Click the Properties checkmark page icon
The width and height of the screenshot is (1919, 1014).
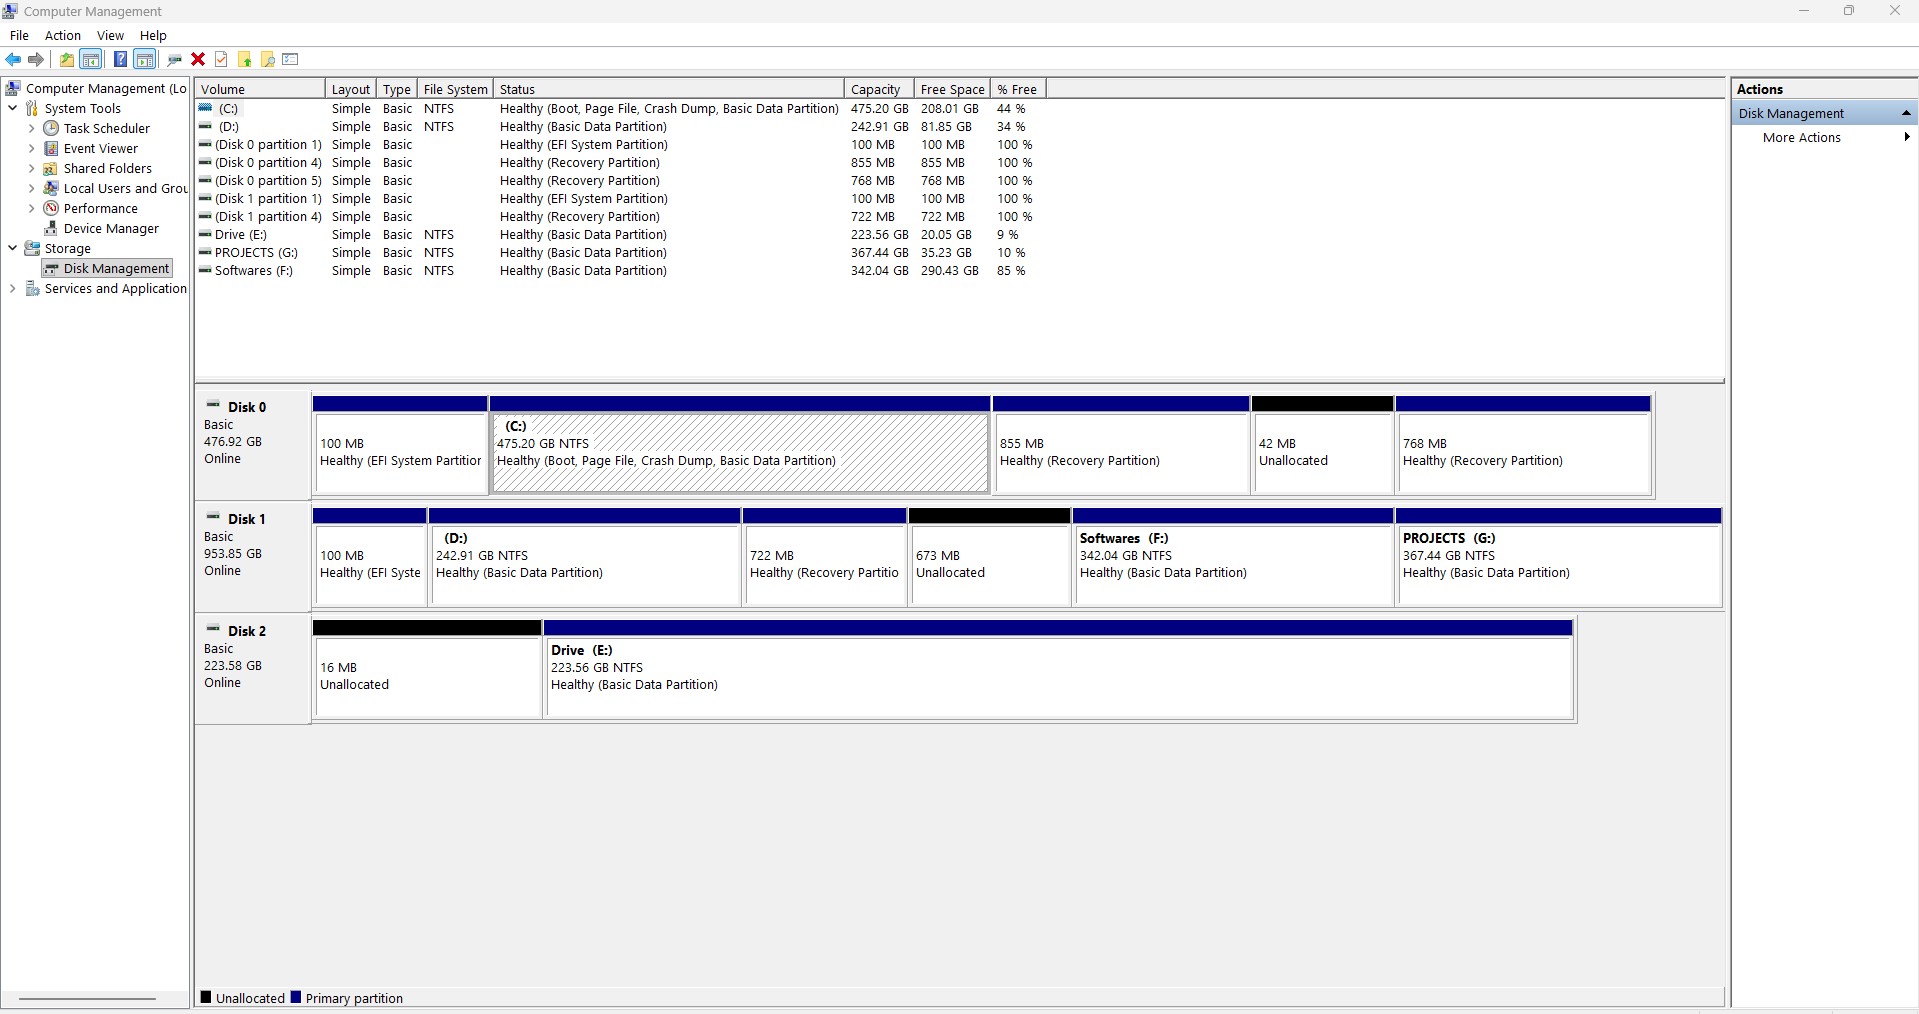click(x=221, y=60)
